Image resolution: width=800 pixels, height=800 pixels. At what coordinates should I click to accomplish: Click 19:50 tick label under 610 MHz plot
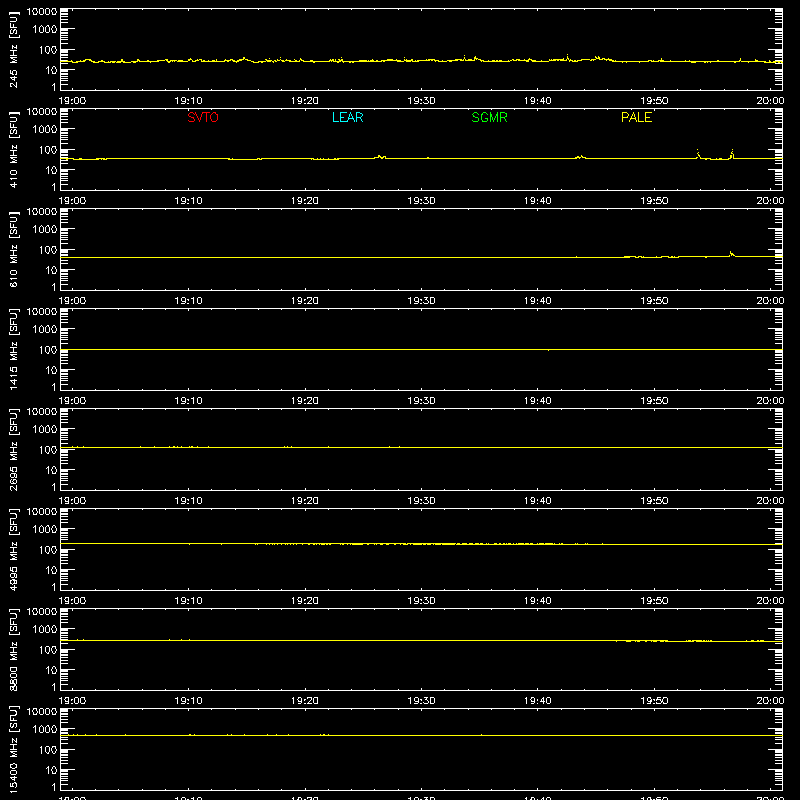click(x=654, y=301)
